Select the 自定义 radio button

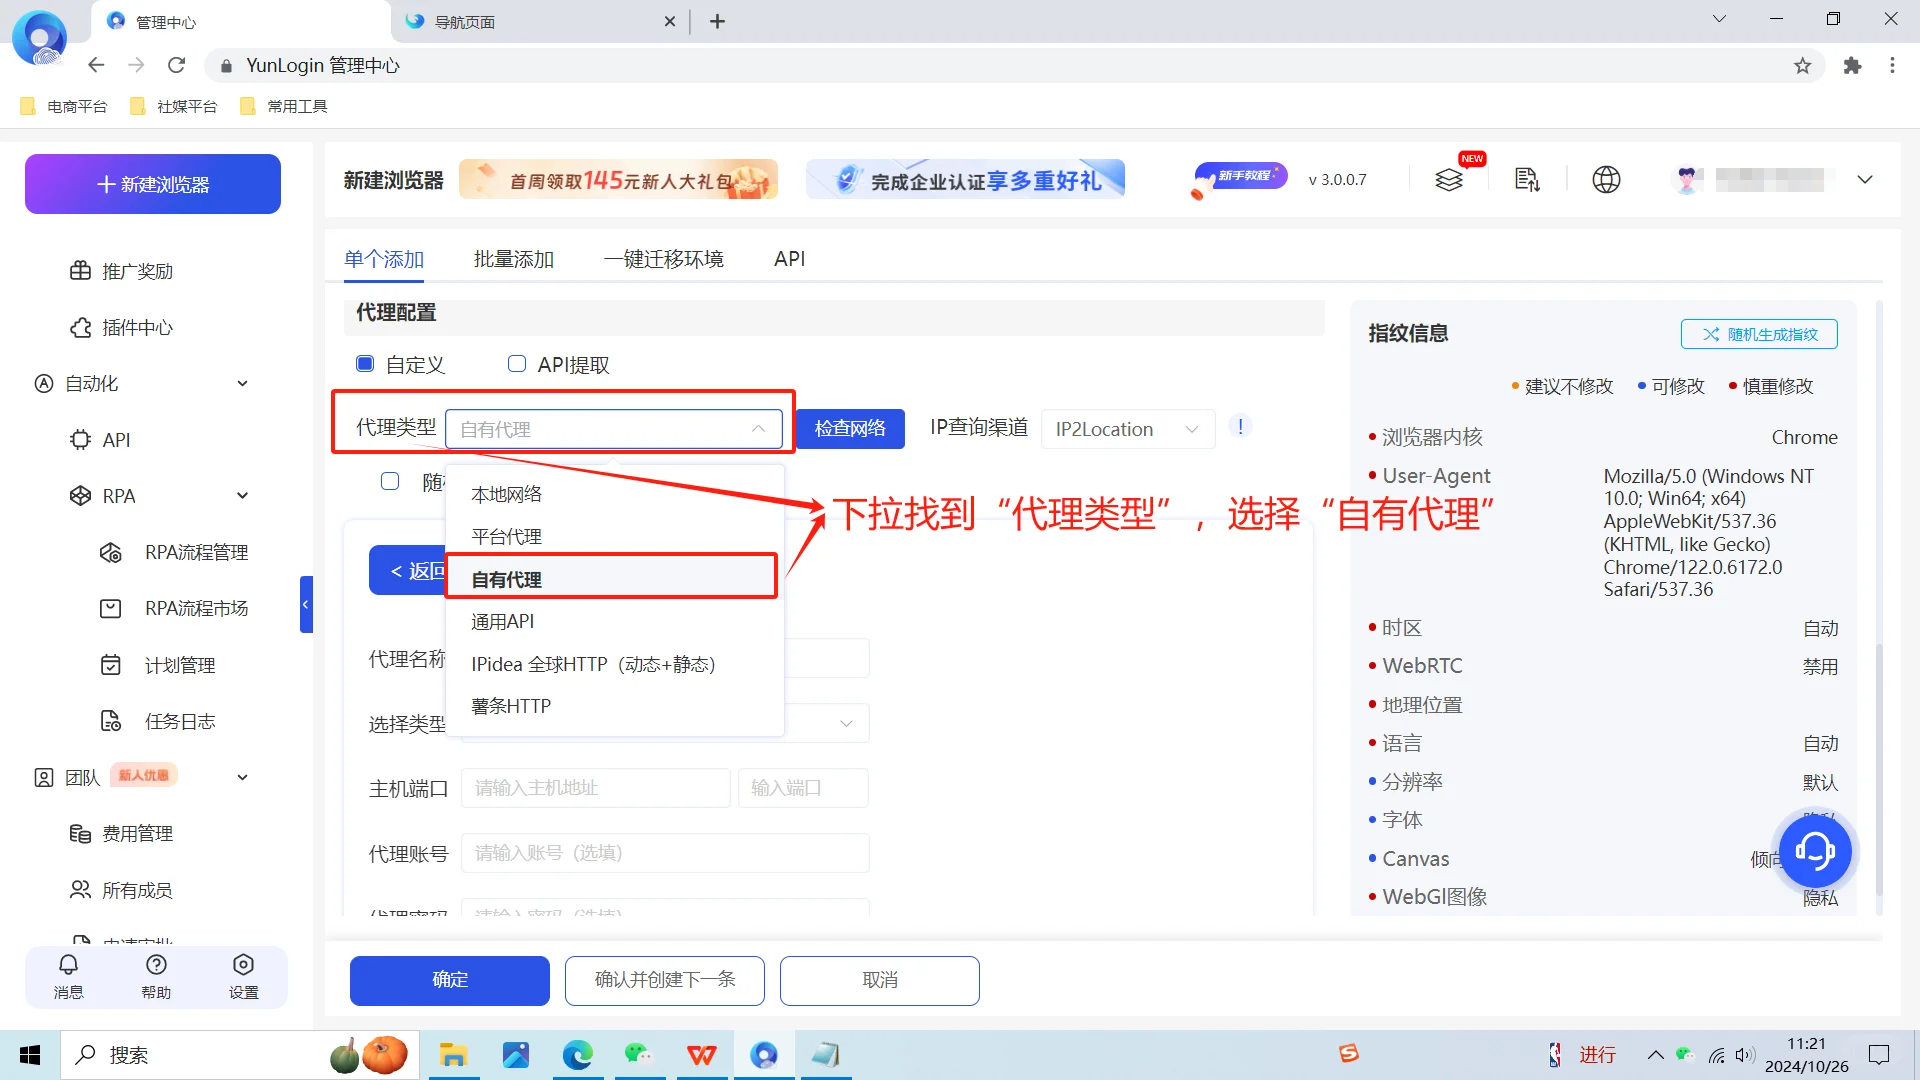pyautogui.click(x=365, y=363)
